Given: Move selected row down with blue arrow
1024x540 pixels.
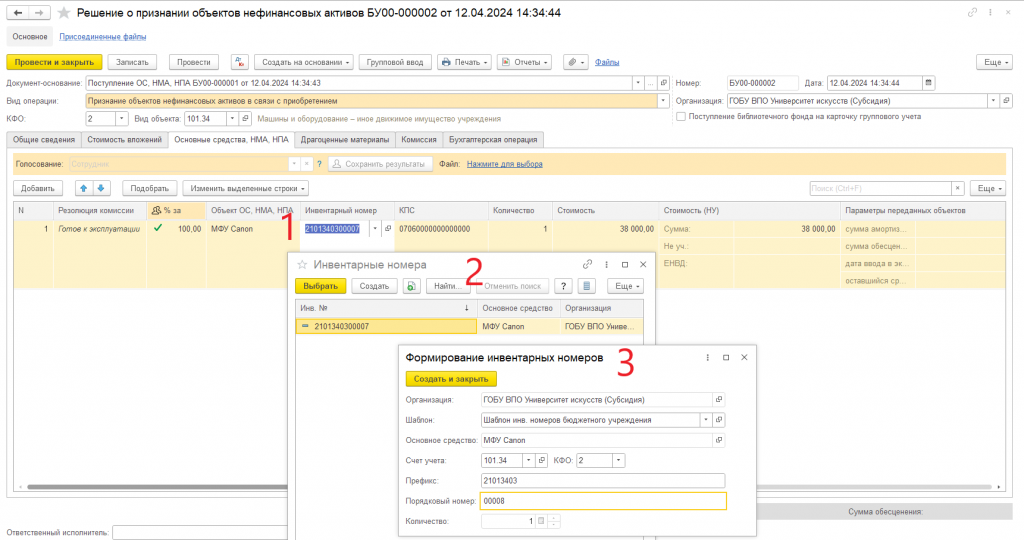Looking at the screenshot, I should (x=101, y=188).
